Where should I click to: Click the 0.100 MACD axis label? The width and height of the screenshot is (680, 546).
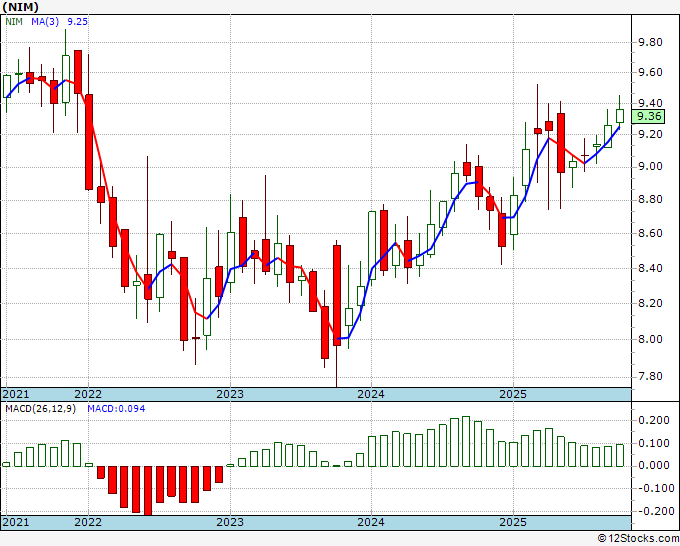coord(654,443)
